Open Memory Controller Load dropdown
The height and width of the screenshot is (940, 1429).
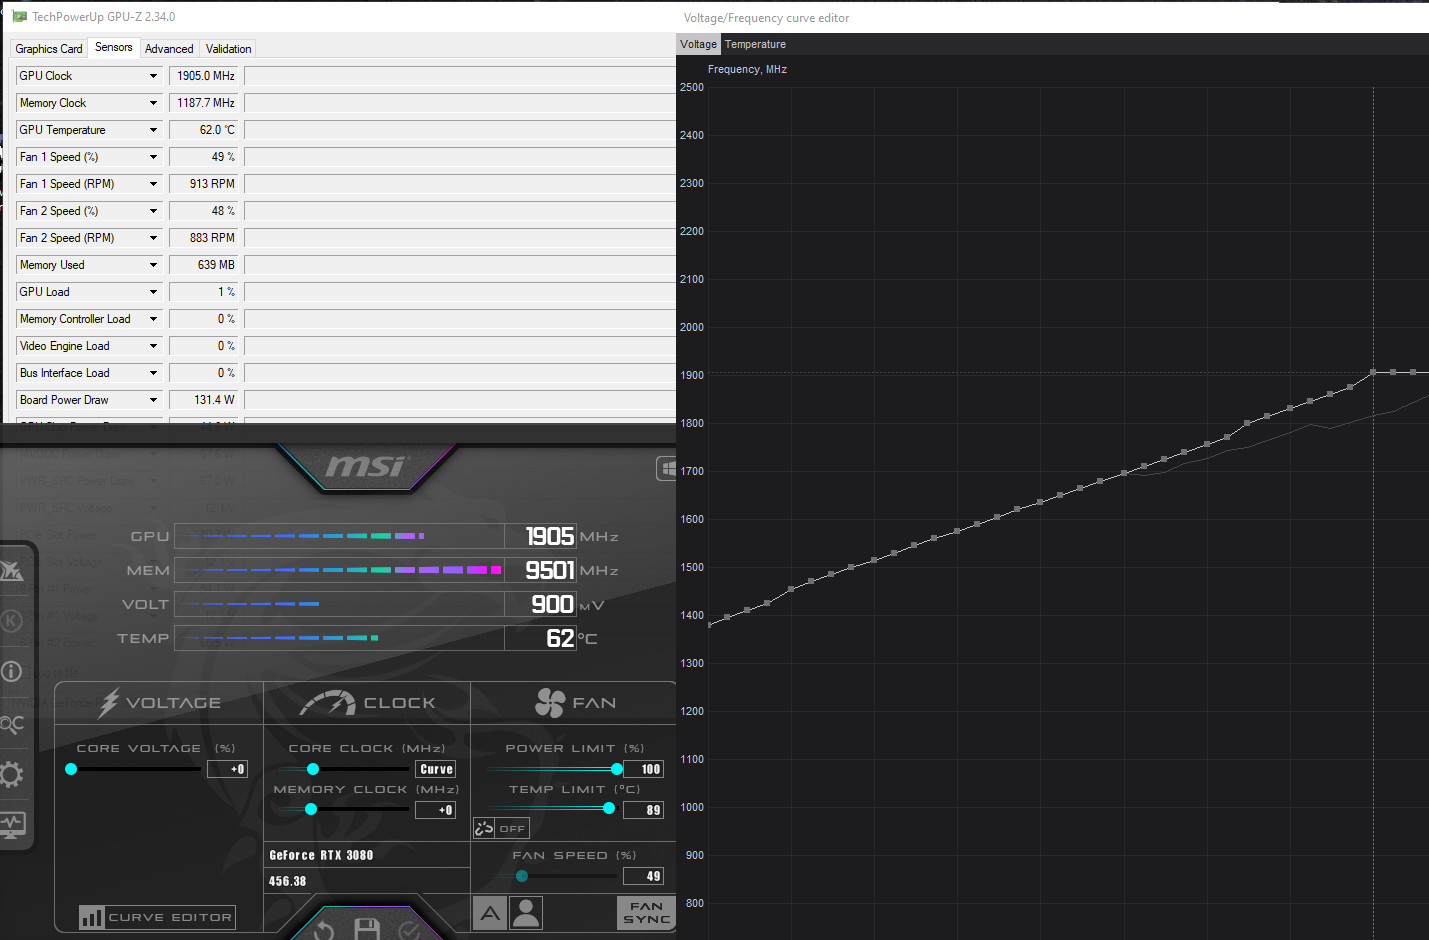[x=153, y=319]
